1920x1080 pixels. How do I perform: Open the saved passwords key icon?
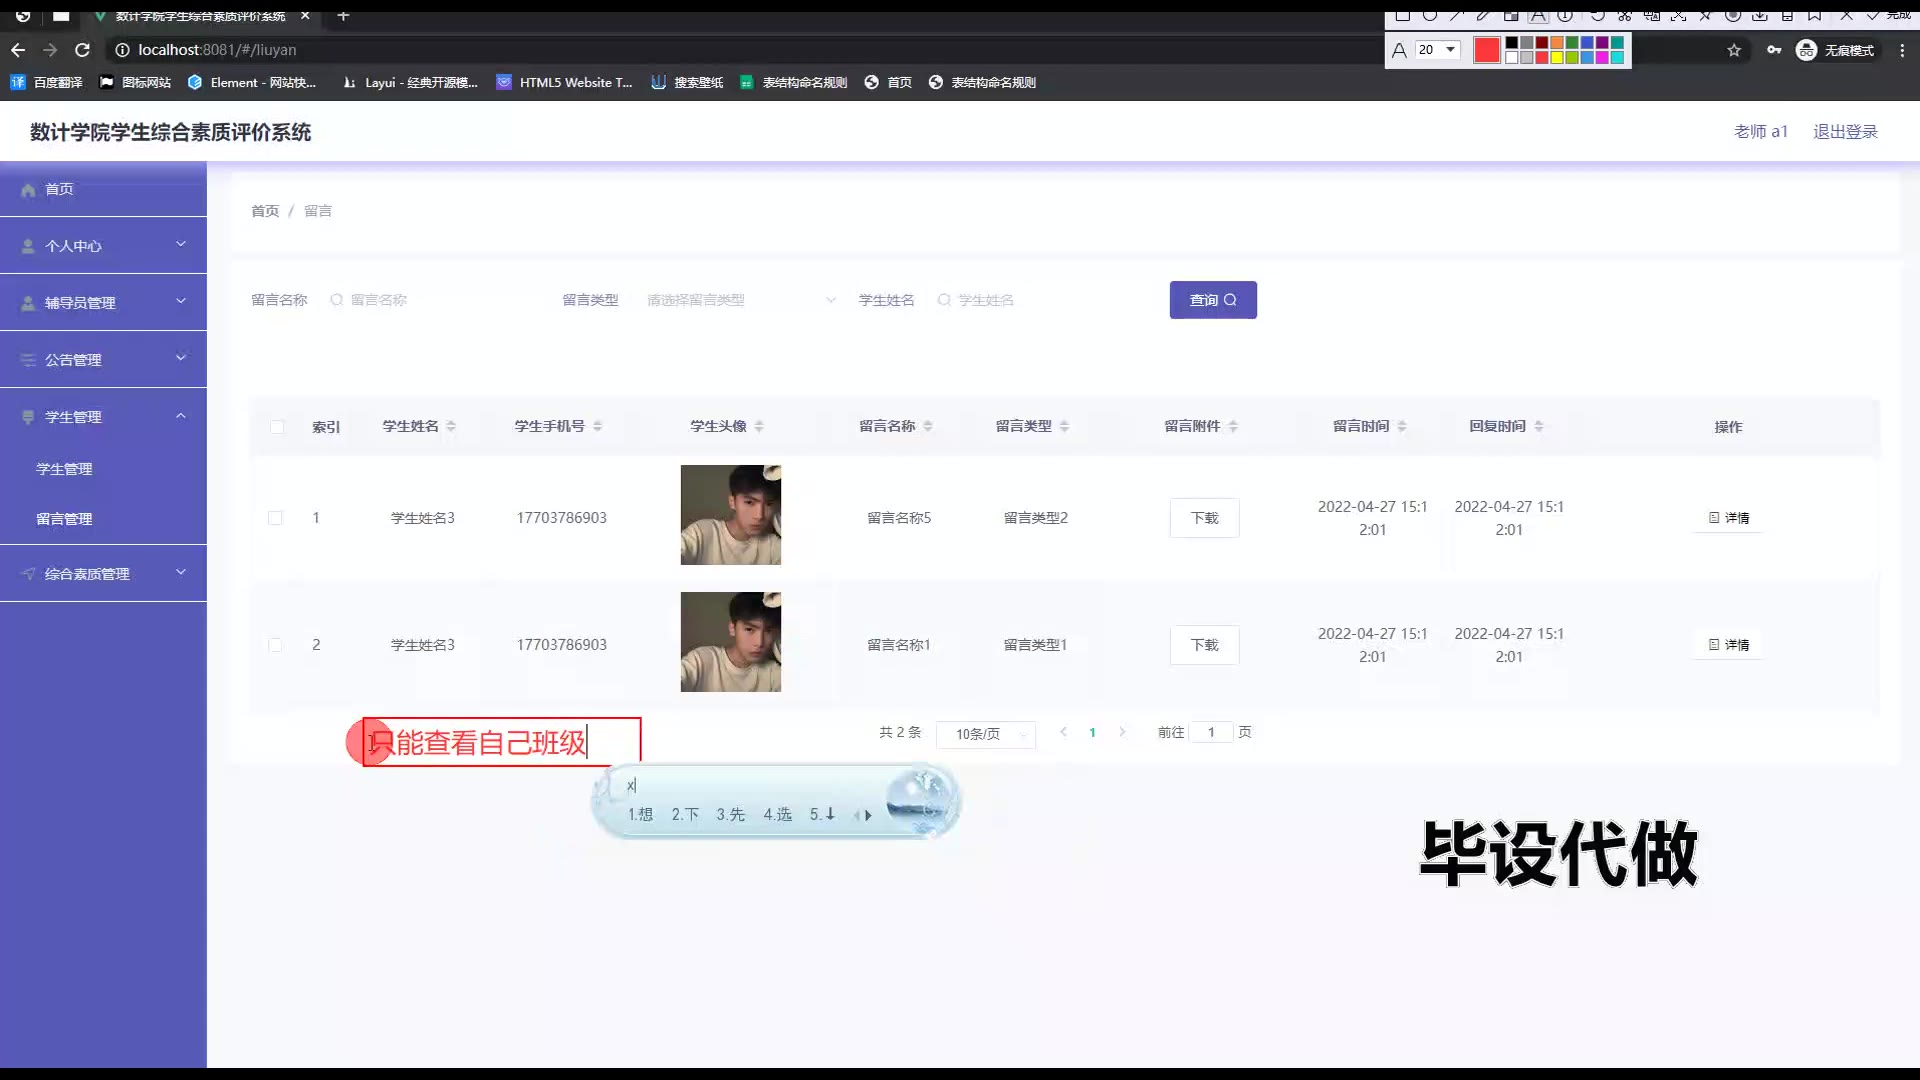pos(1773,50)
